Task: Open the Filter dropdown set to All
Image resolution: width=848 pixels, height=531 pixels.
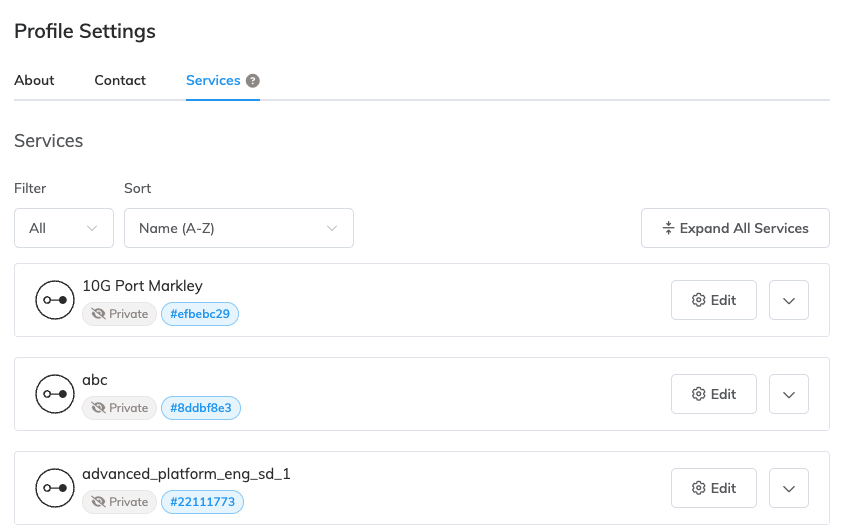Action: [64, 228]
